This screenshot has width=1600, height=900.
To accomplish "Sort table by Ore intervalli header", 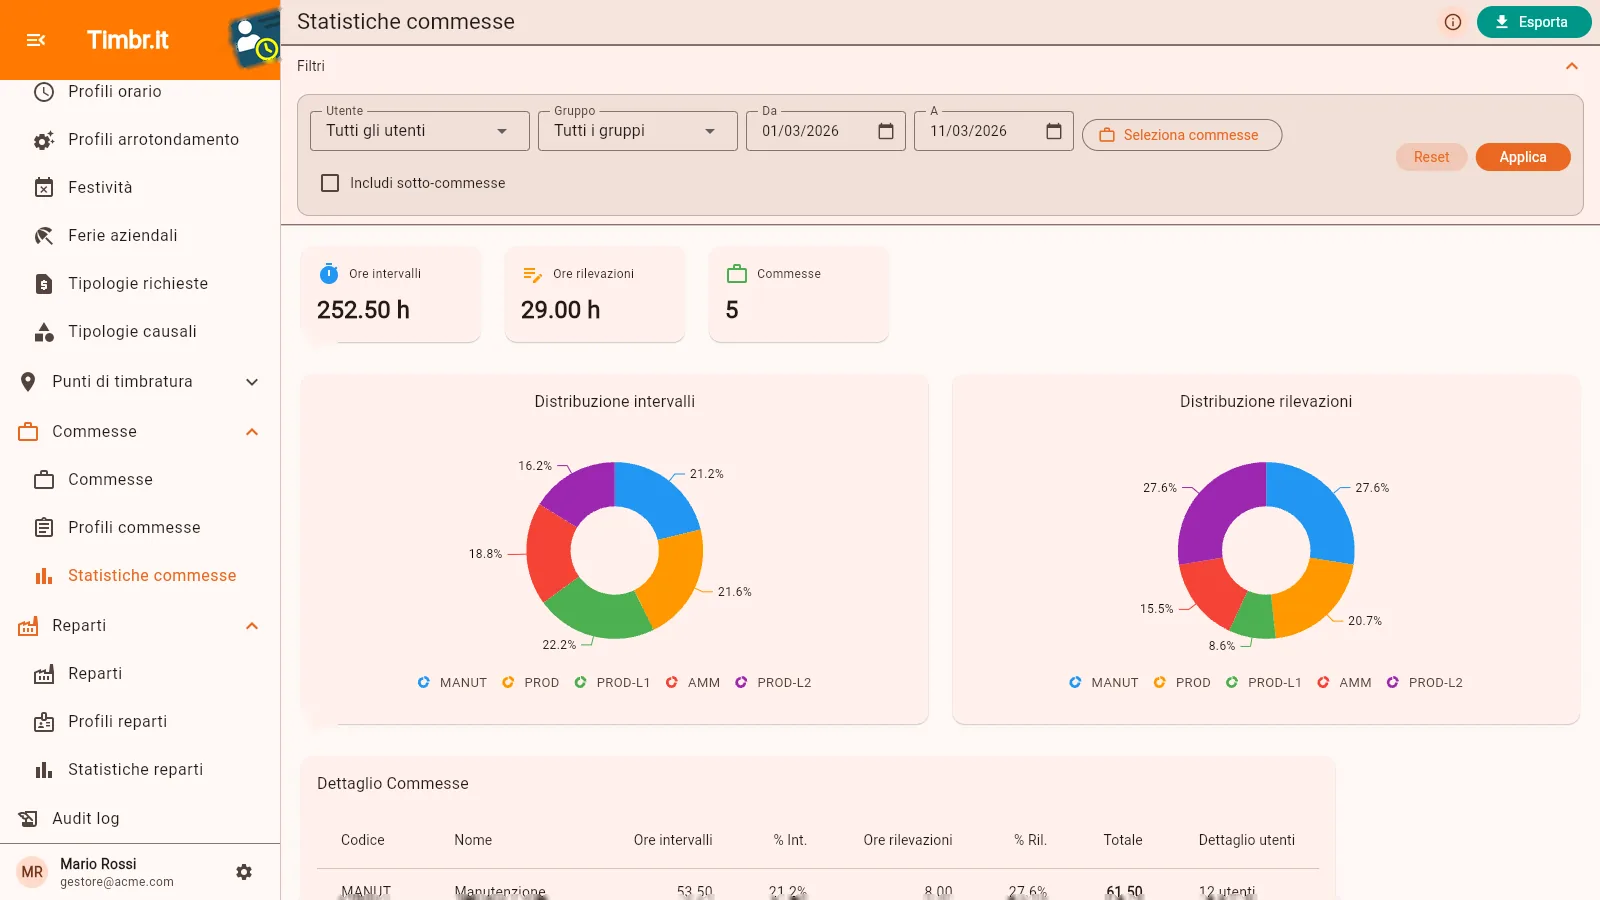I will pyautogui.click(x=673, y=841).
